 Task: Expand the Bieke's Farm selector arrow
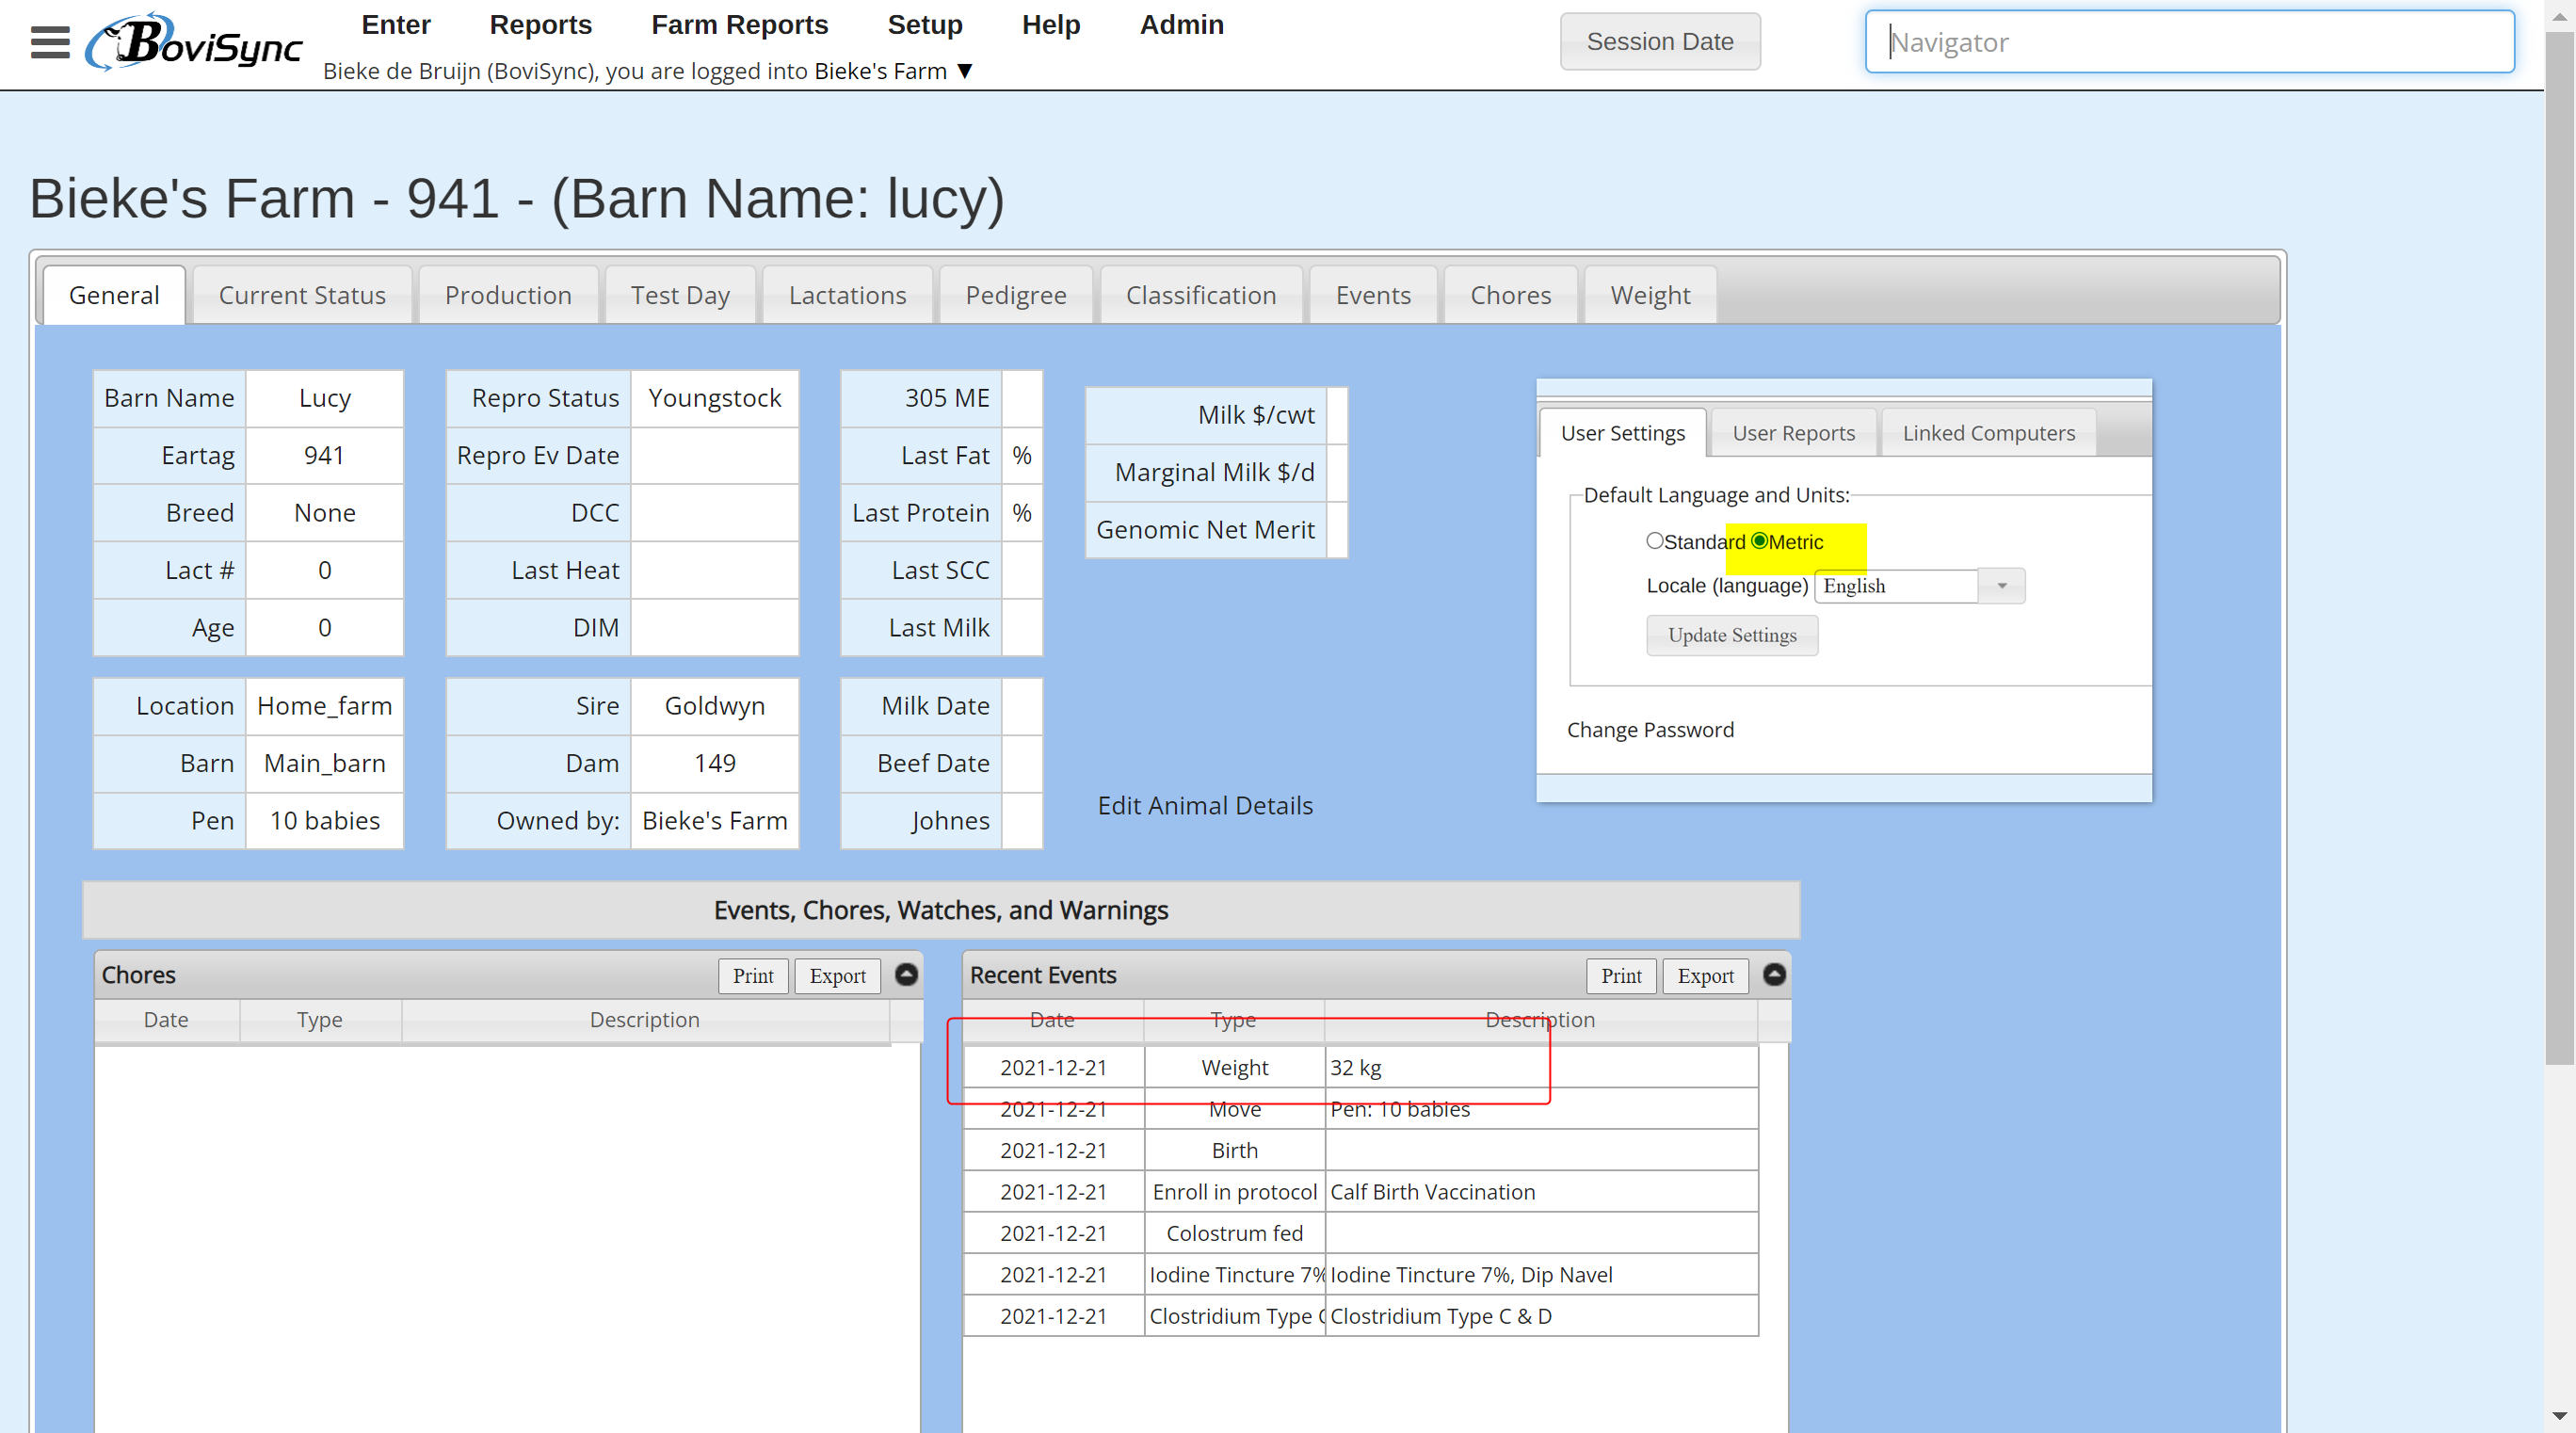(x=965, y=71)
